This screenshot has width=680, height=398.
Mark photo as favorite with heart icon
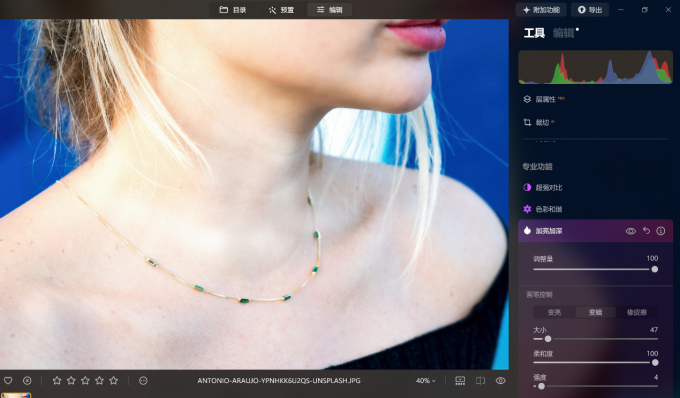click(x=8, y=381)
